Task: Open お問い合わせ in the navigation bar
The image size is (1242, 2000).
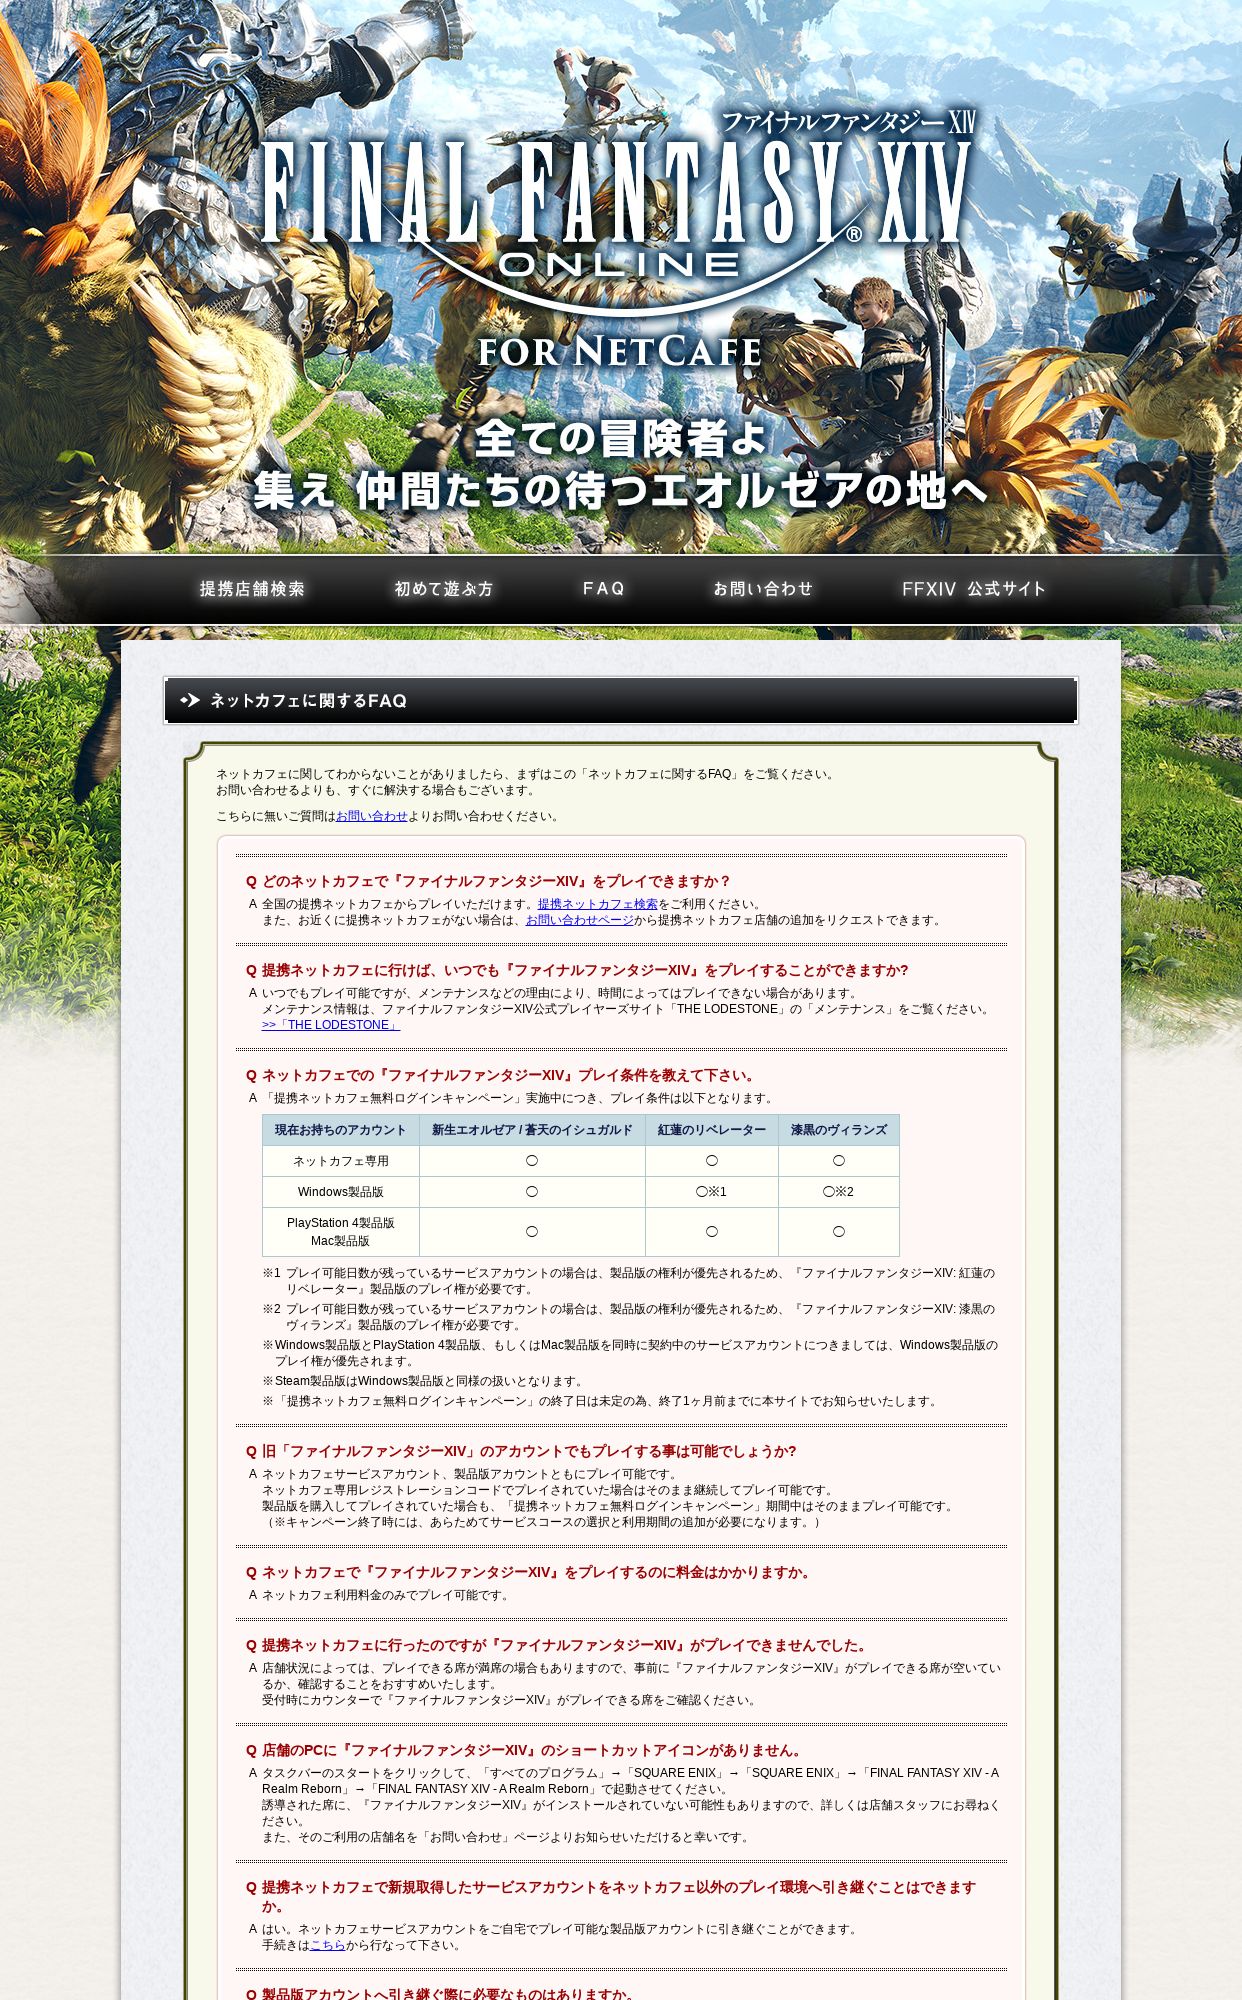Action: [x=763, y=589]
